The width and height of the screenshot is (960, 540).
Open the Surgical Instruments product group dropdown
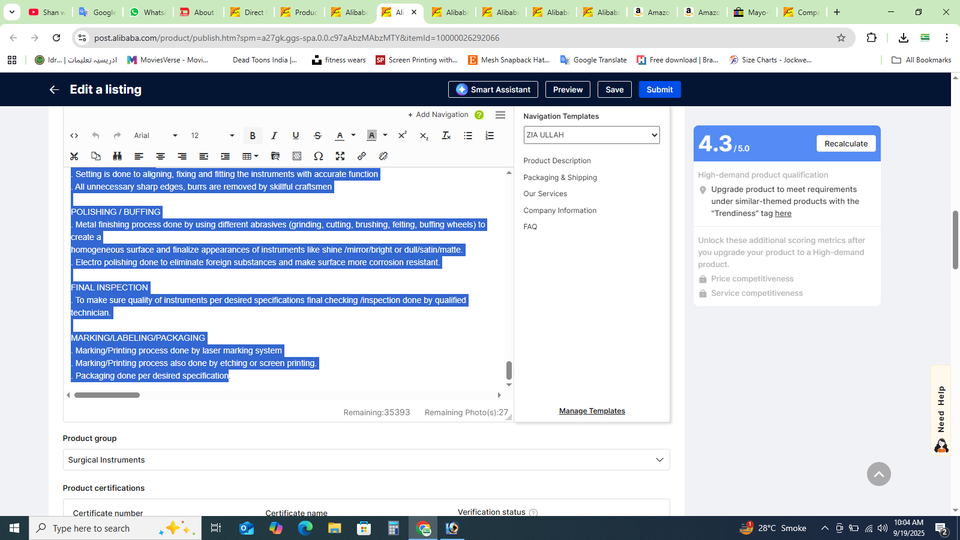tap(365, 460)
